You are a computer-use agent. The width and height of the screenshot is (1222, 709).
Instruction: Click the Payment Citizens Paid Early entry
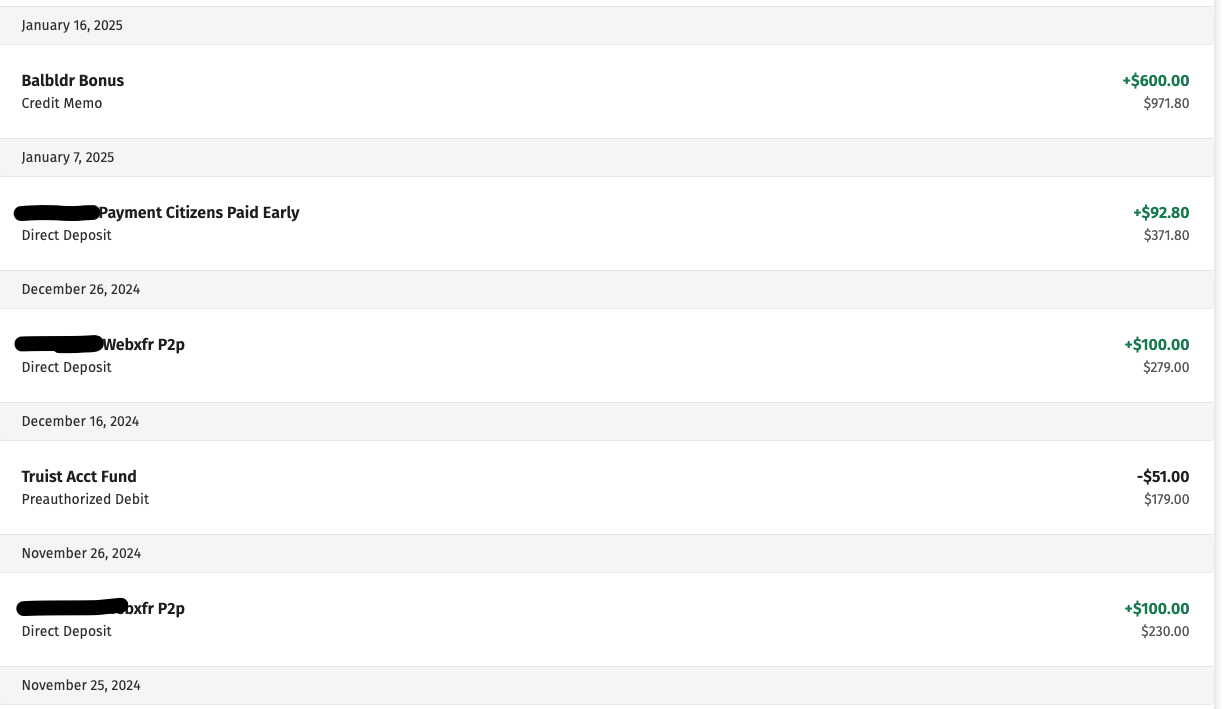click(x=199, y=213)
